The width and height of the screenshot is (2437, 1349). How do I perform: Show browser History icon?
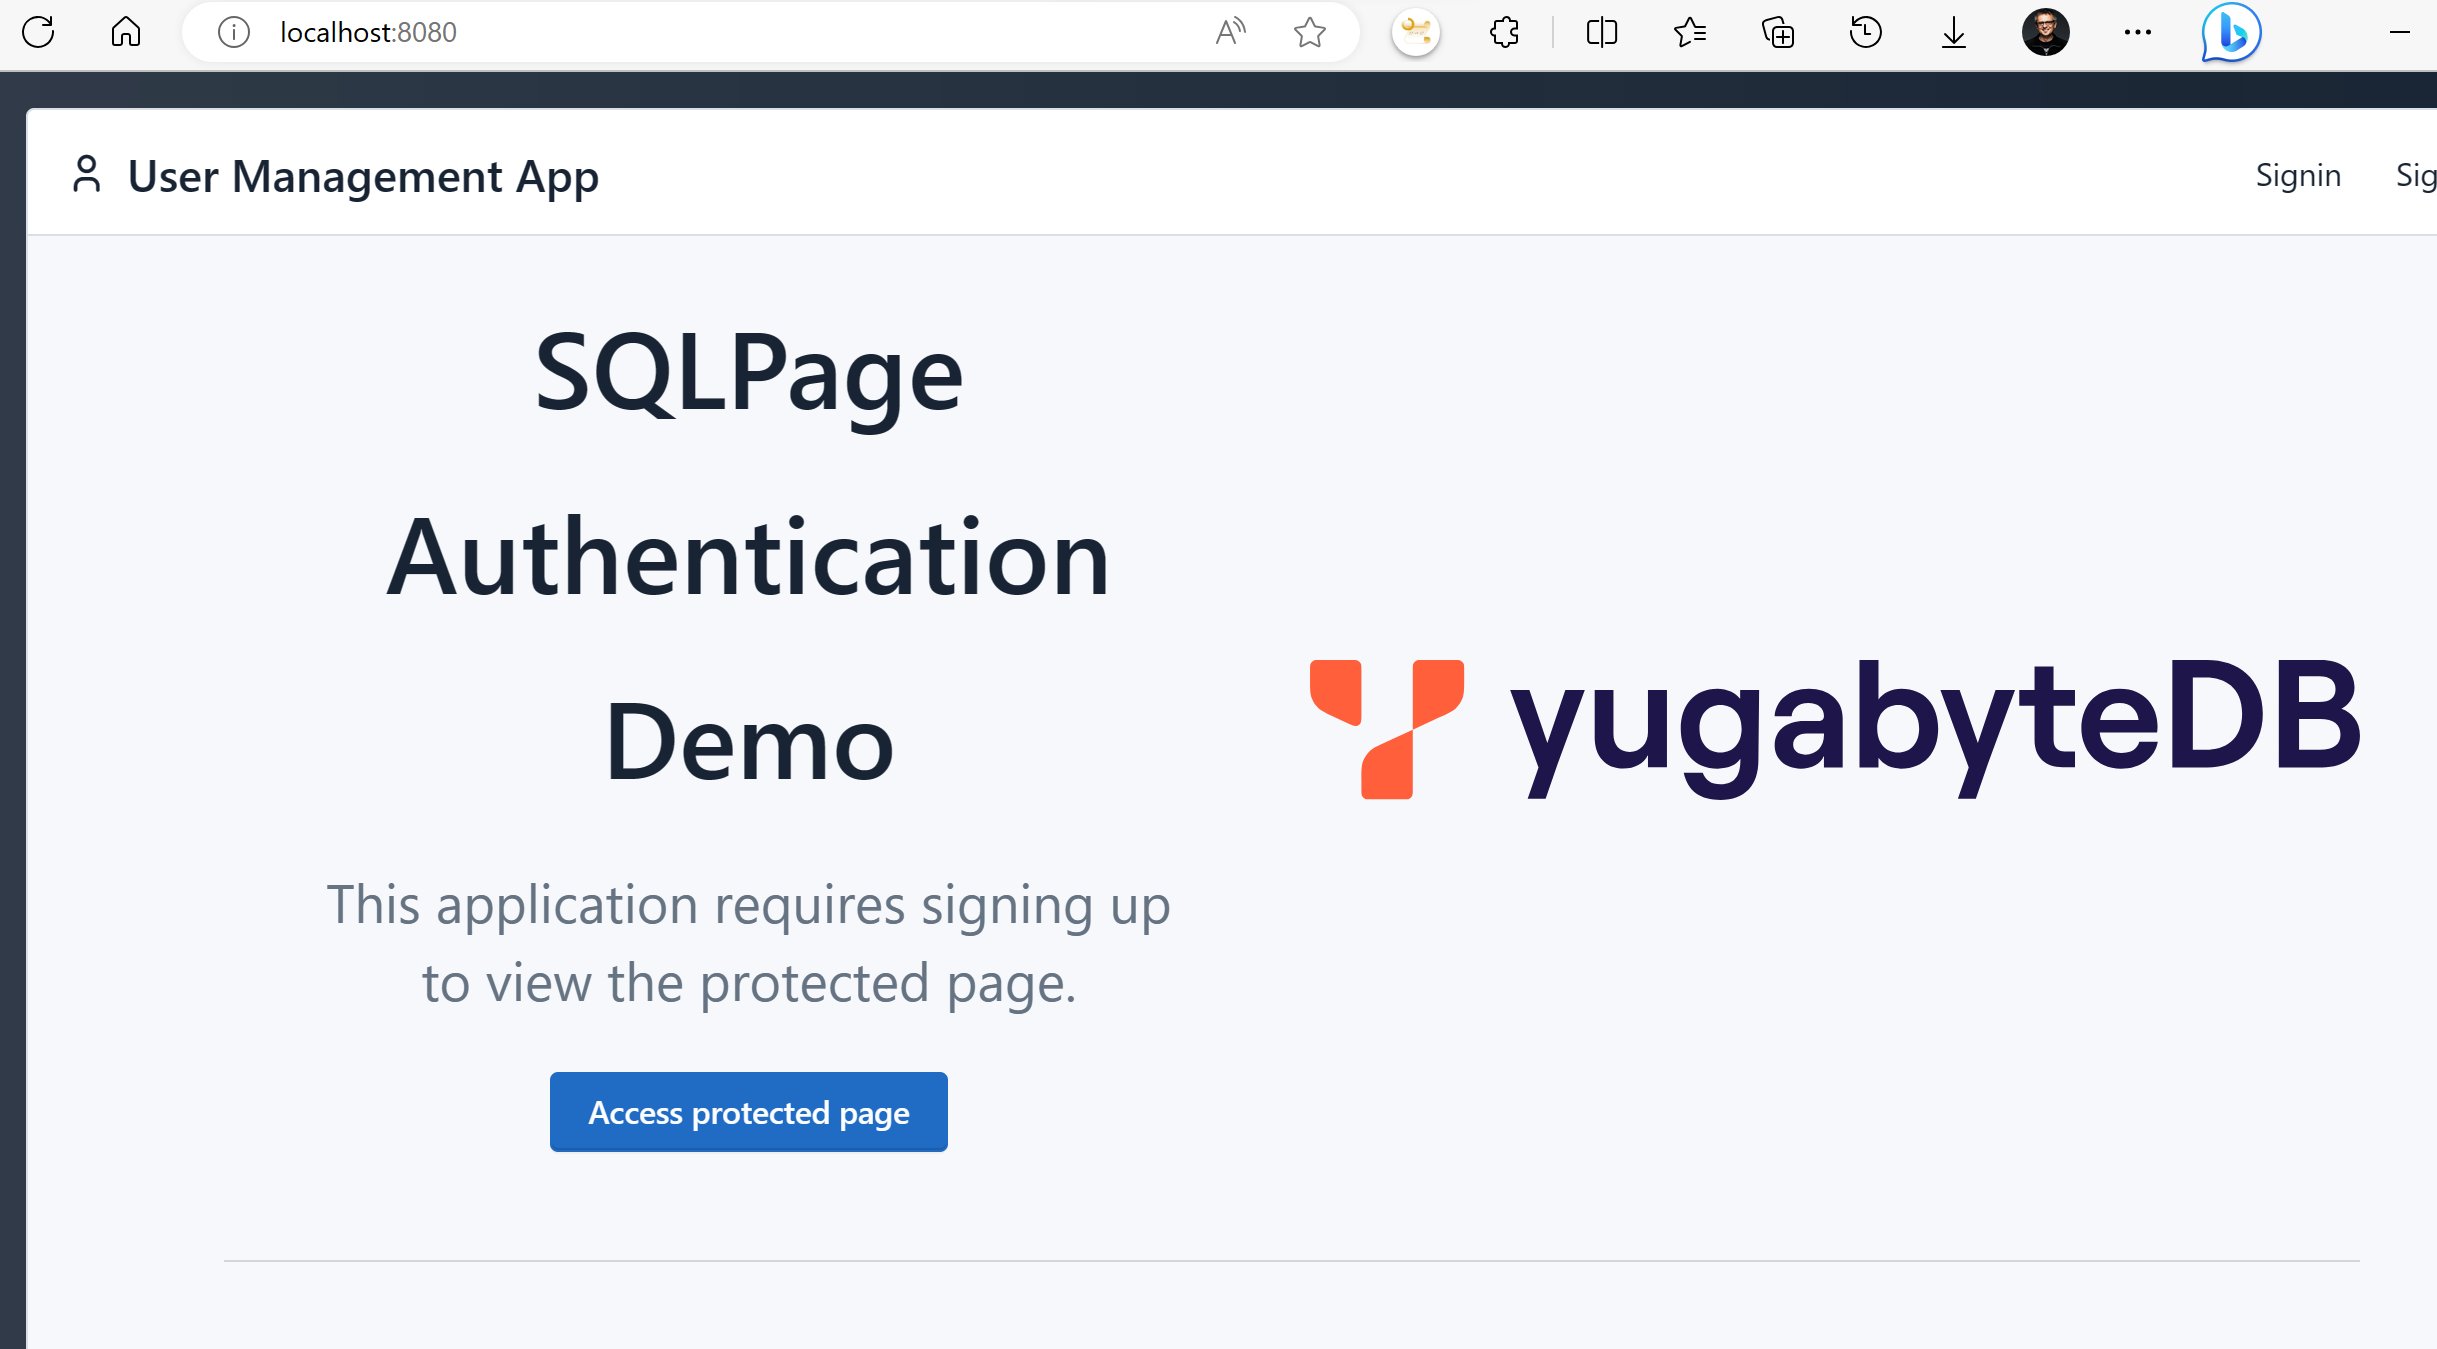point(1865,32)
